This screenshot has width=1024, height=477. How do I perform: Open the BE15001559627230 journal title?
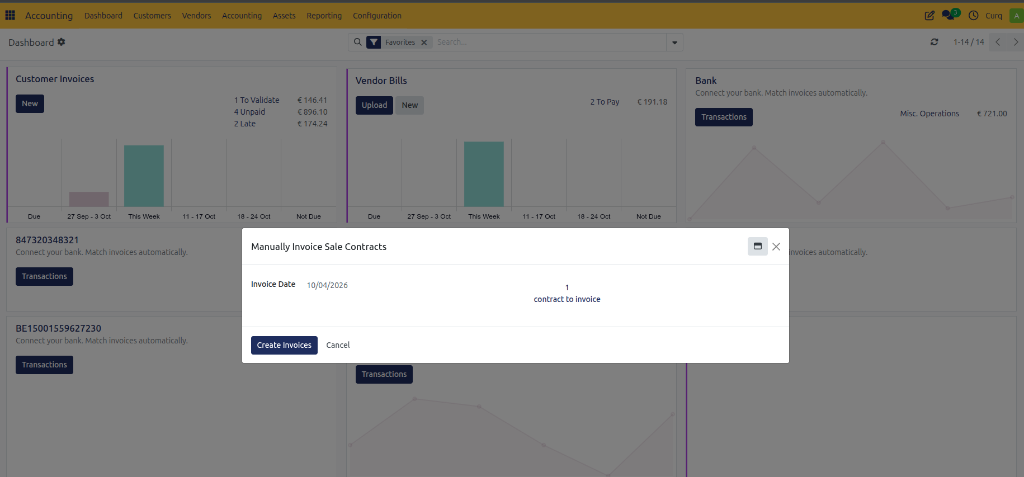coord(59,328)
